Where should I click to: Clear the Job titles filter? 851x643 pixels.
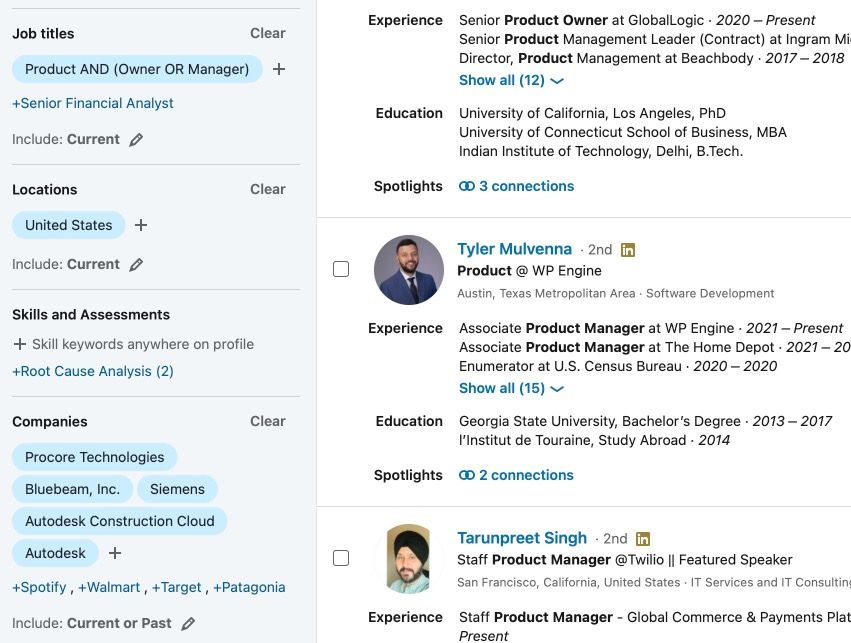pyautogui.click(x=268, y=33)
